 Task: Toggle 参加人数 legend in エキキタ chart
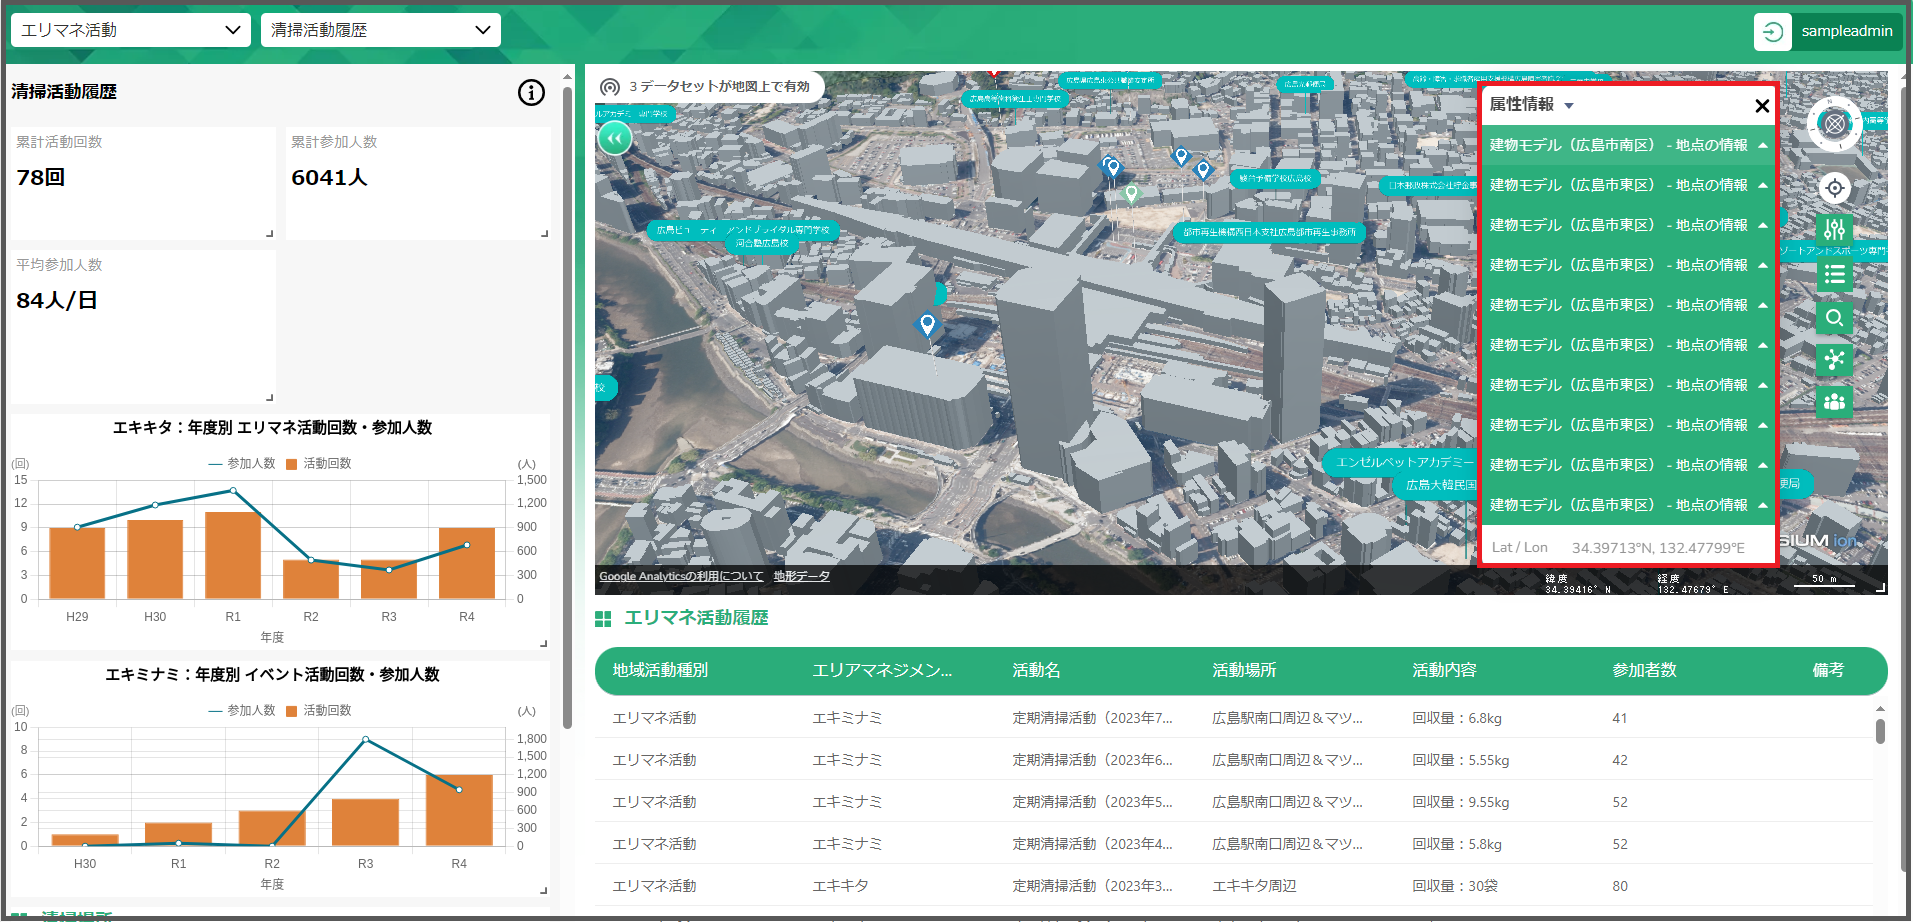[x=242, y=463]
